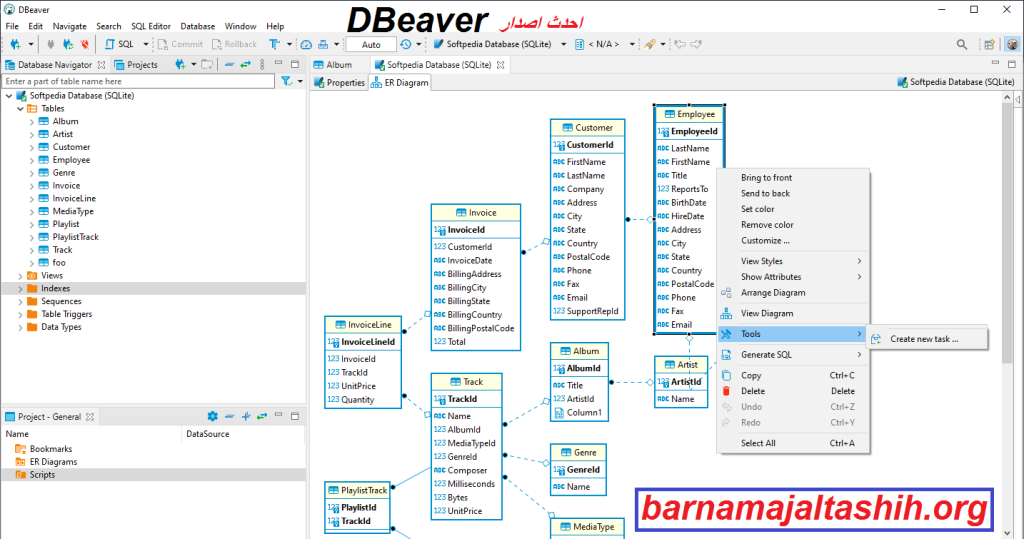Close the Softpedia Database (SQLite) editor tab
The height and width of the screenshot is (539, 1024).
pyautogui.click(x=501, y=65)
